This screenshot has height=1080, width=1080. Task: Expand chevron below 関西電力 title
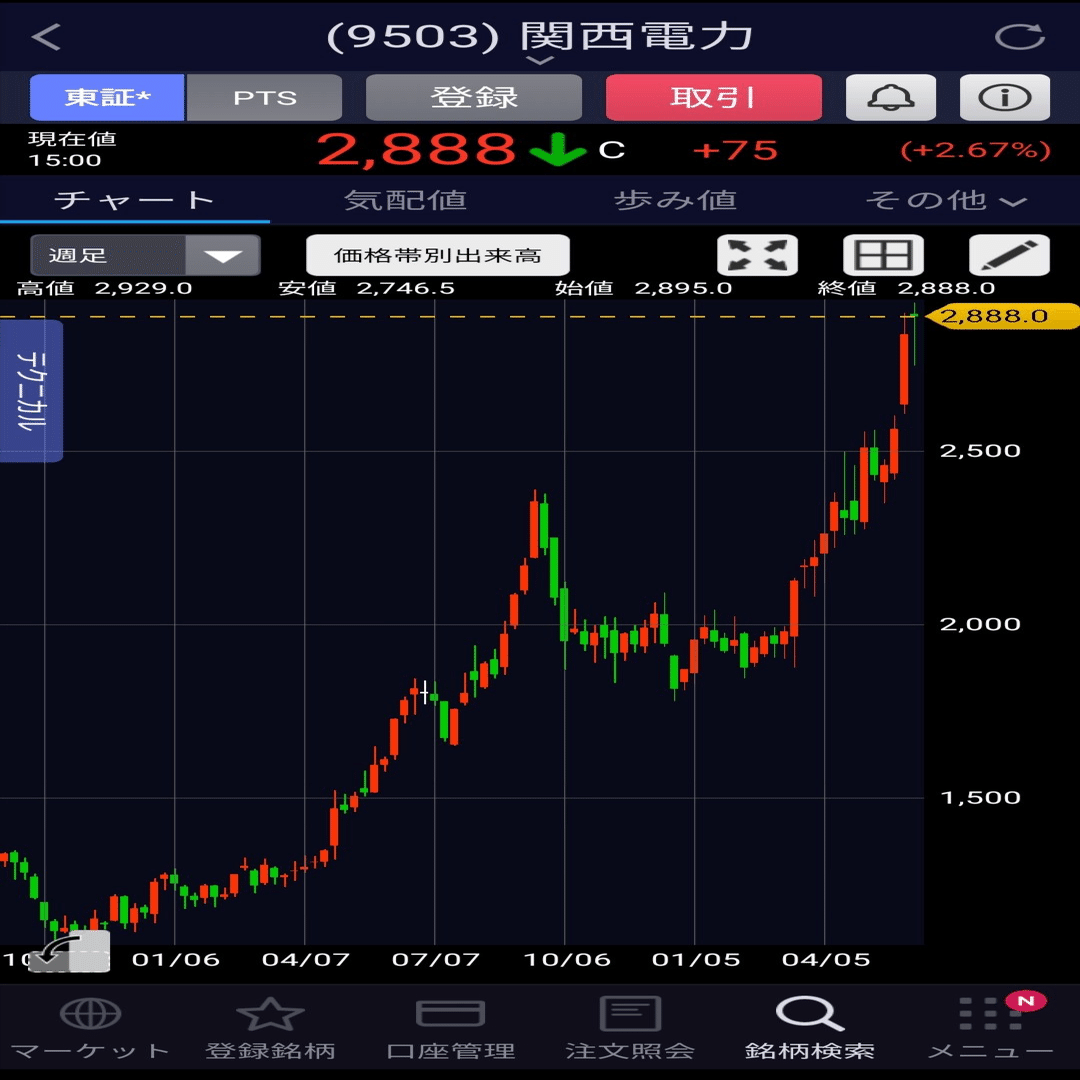click(540, 61)
